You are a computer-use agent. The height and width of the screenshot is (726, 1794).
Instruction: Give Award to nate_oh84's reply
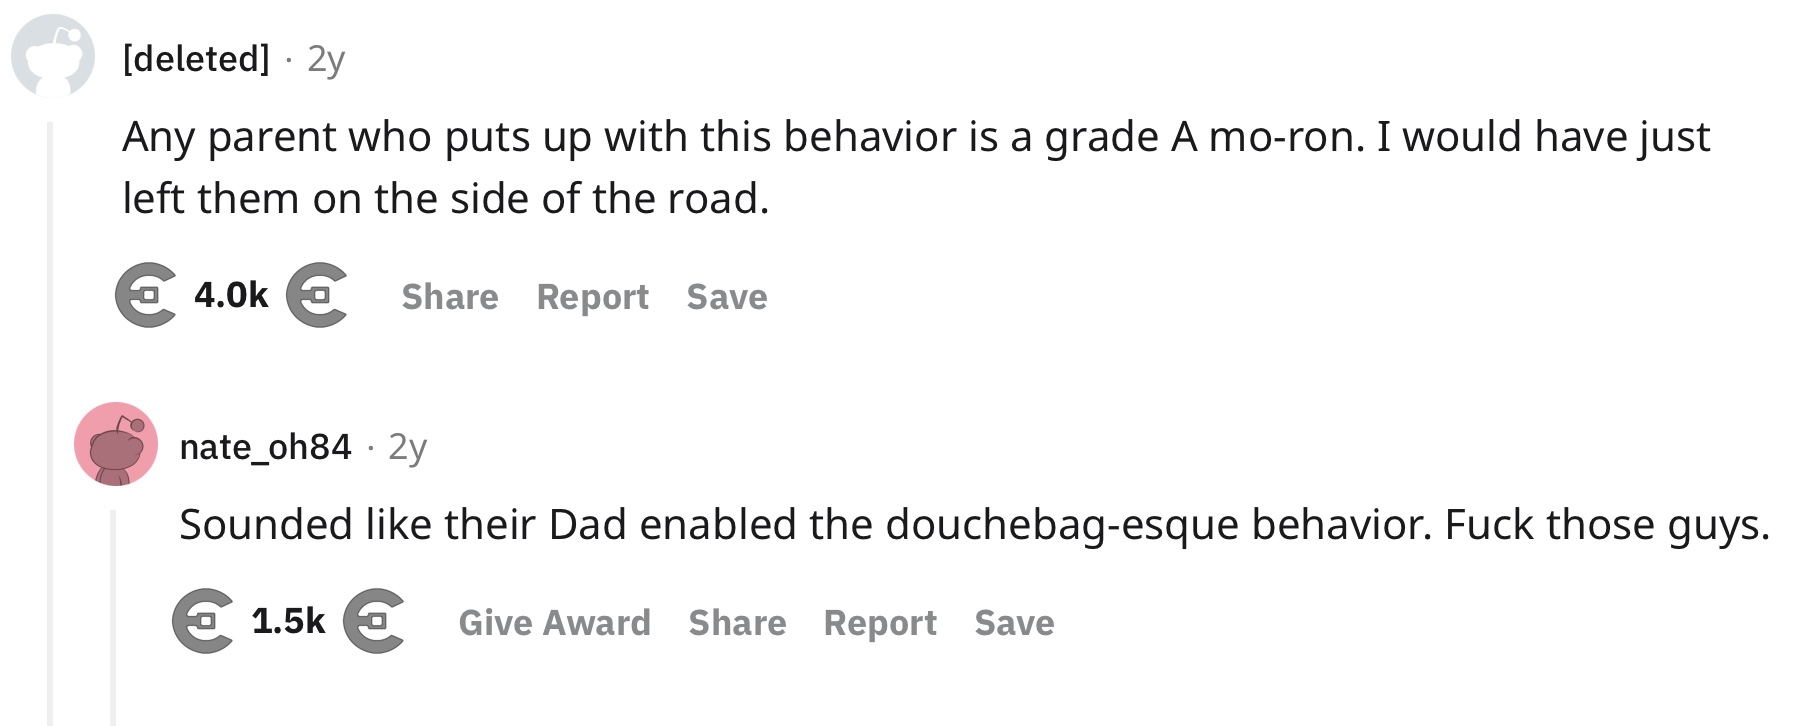pyautogui.click(x=555, y=623)
